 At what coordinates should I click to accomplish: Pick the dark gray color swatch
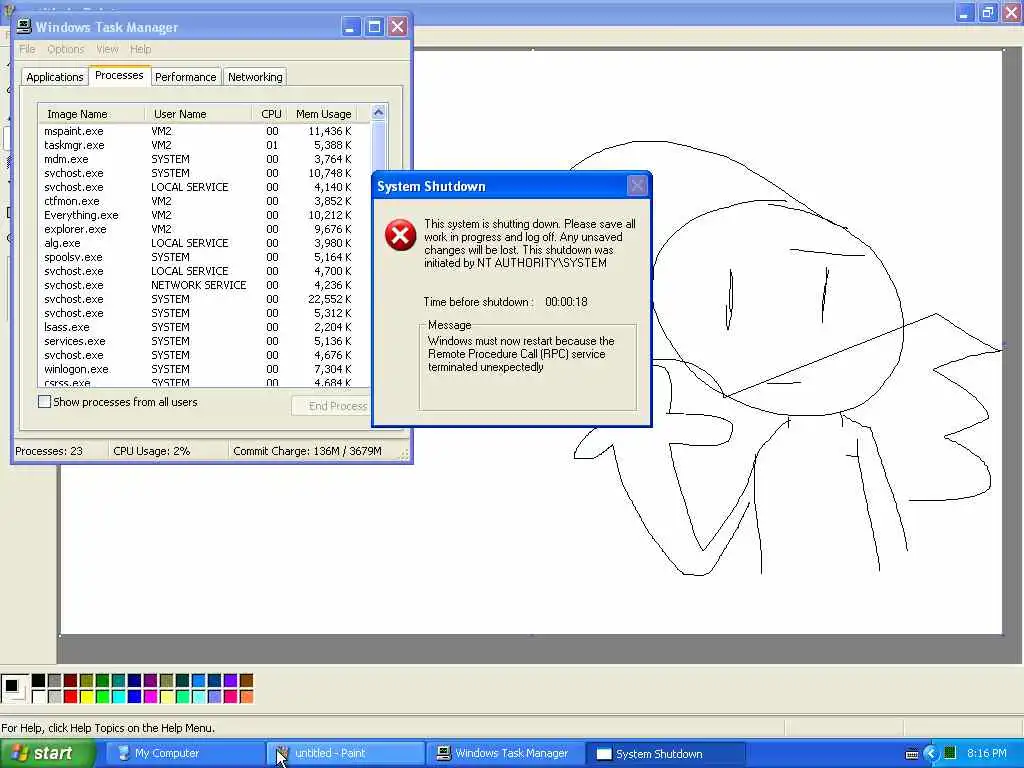[54, 681]
